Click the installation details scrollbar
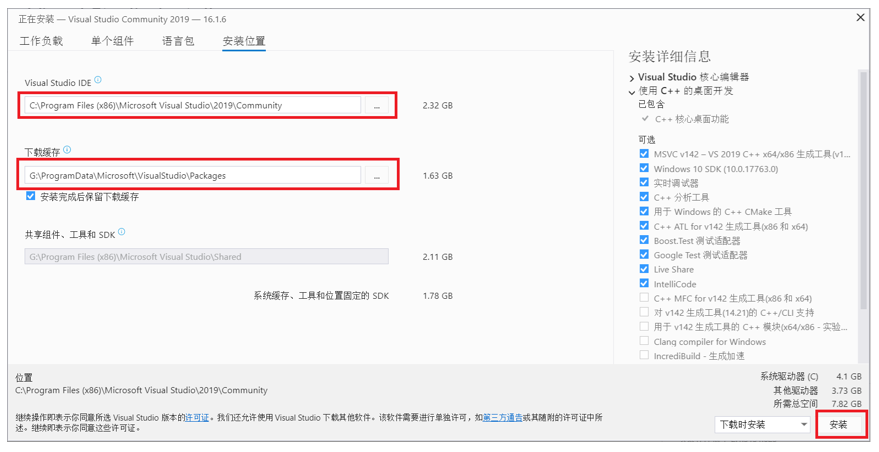The image size is (879, 452). [863, 191]
